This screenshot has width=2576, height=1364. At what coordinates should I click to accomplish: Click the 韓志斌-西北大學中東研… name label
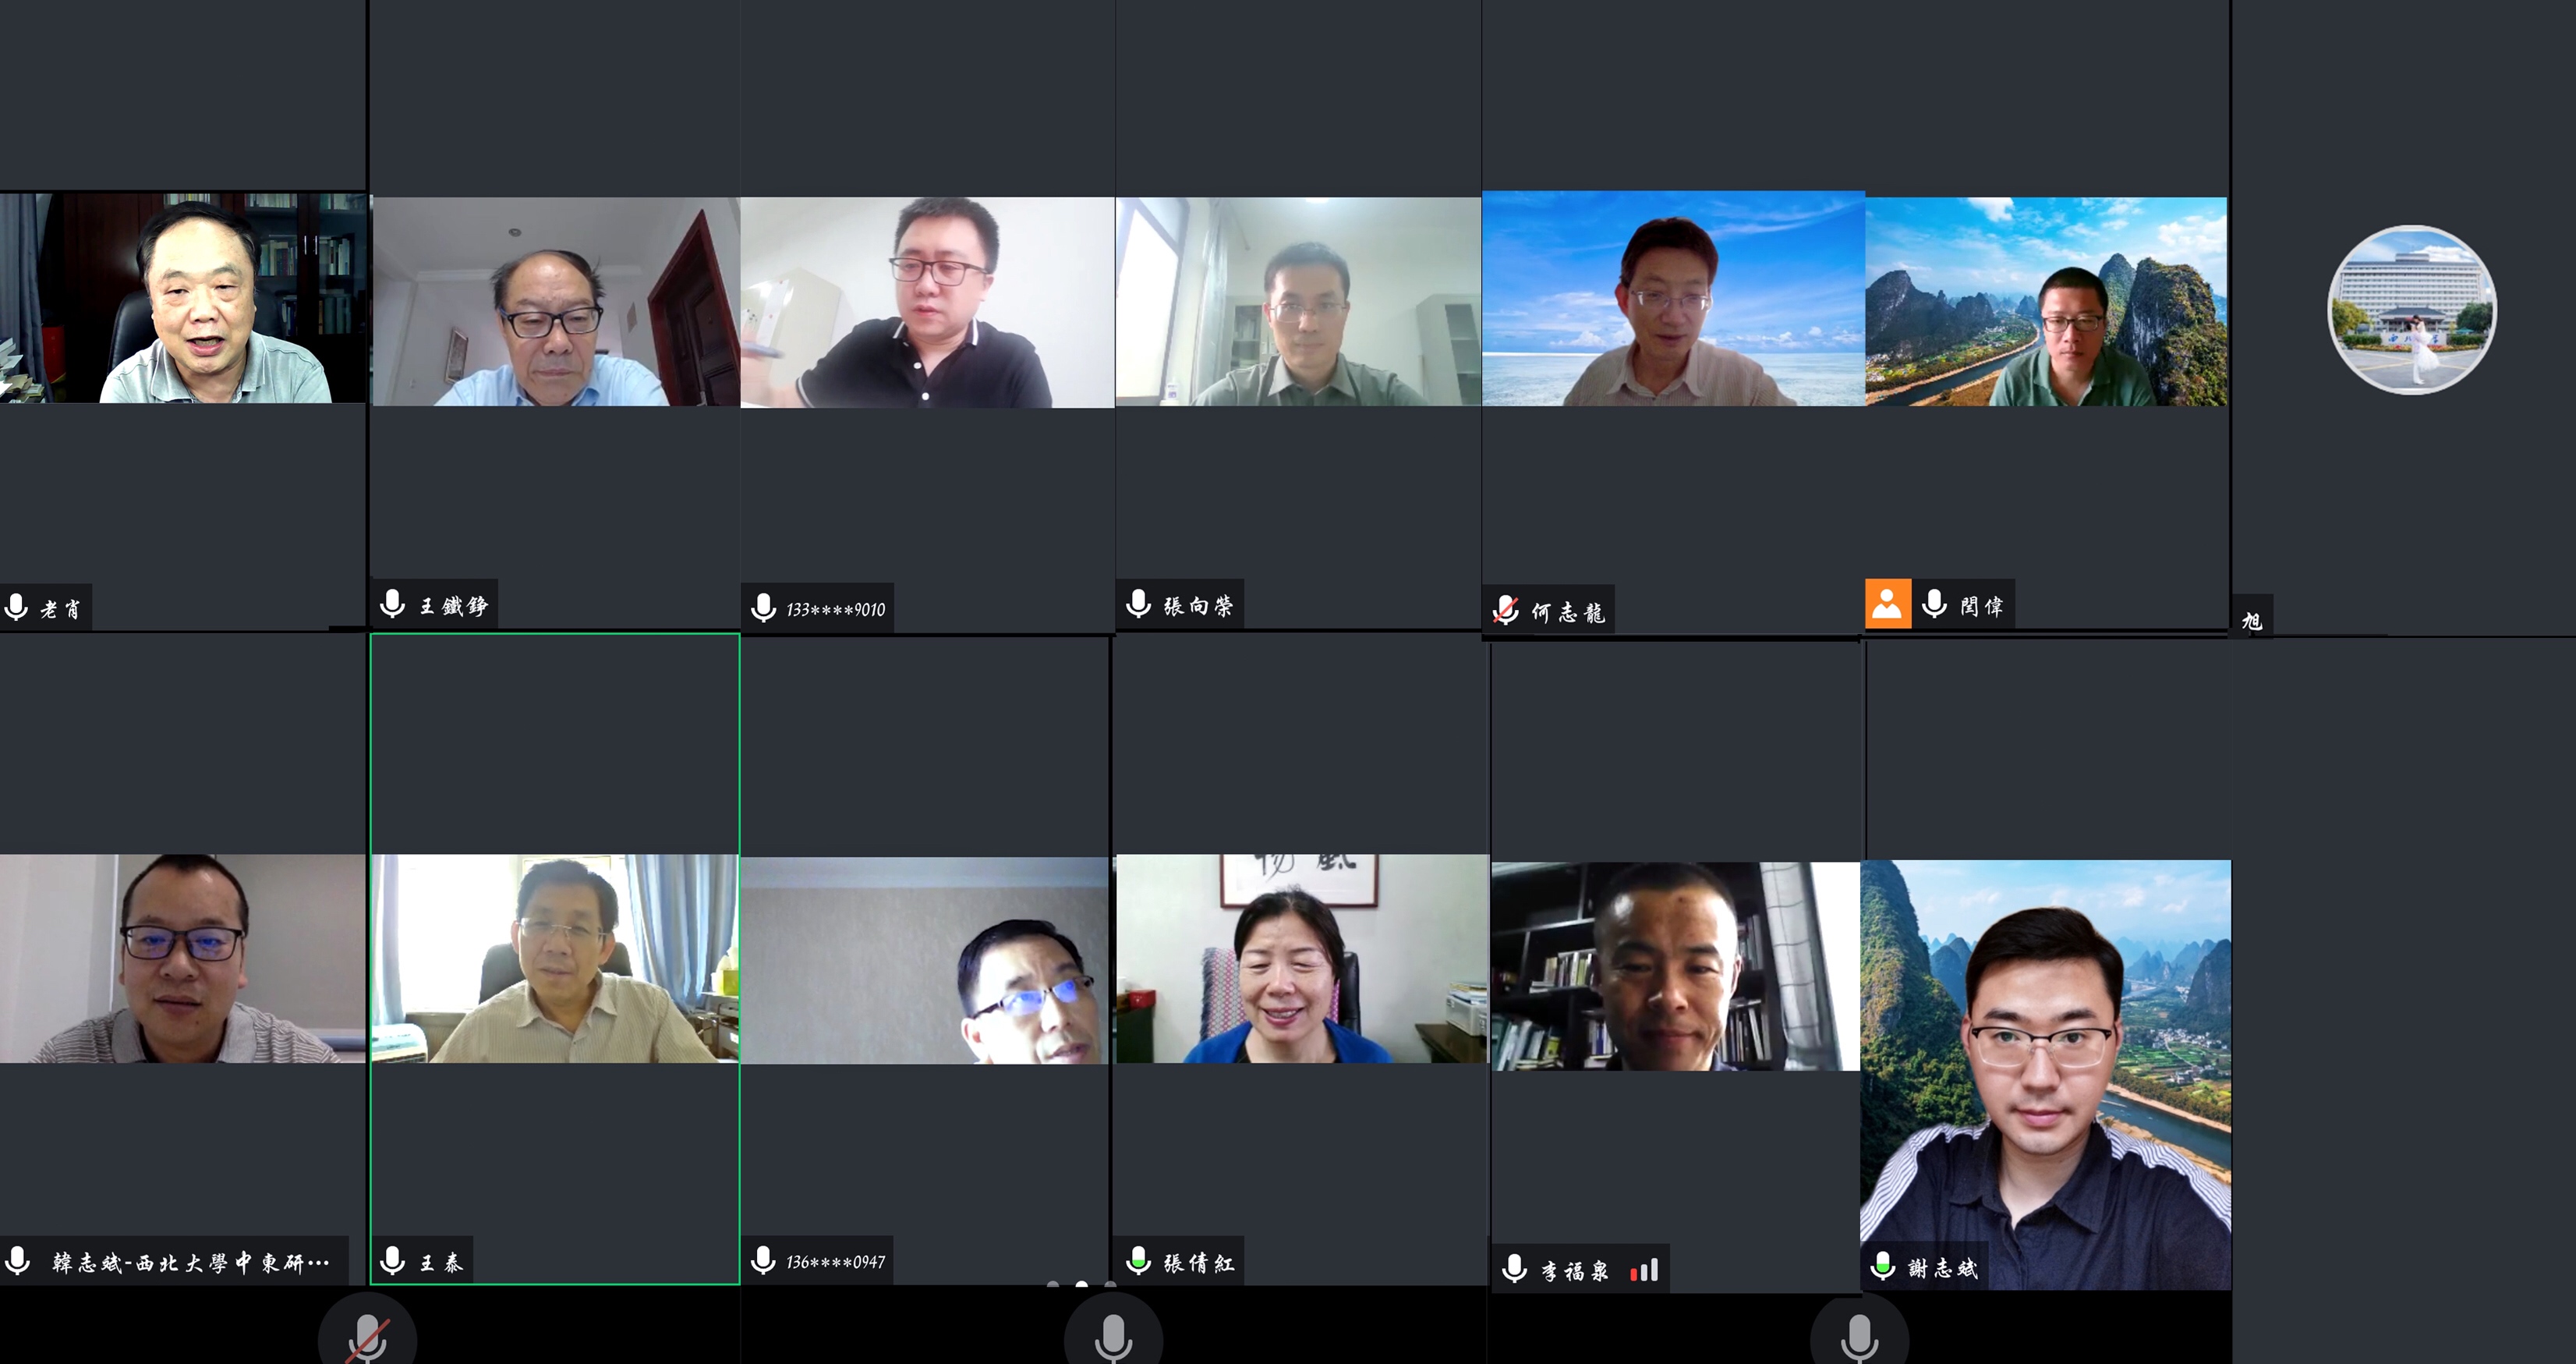tap(190, 1262)
